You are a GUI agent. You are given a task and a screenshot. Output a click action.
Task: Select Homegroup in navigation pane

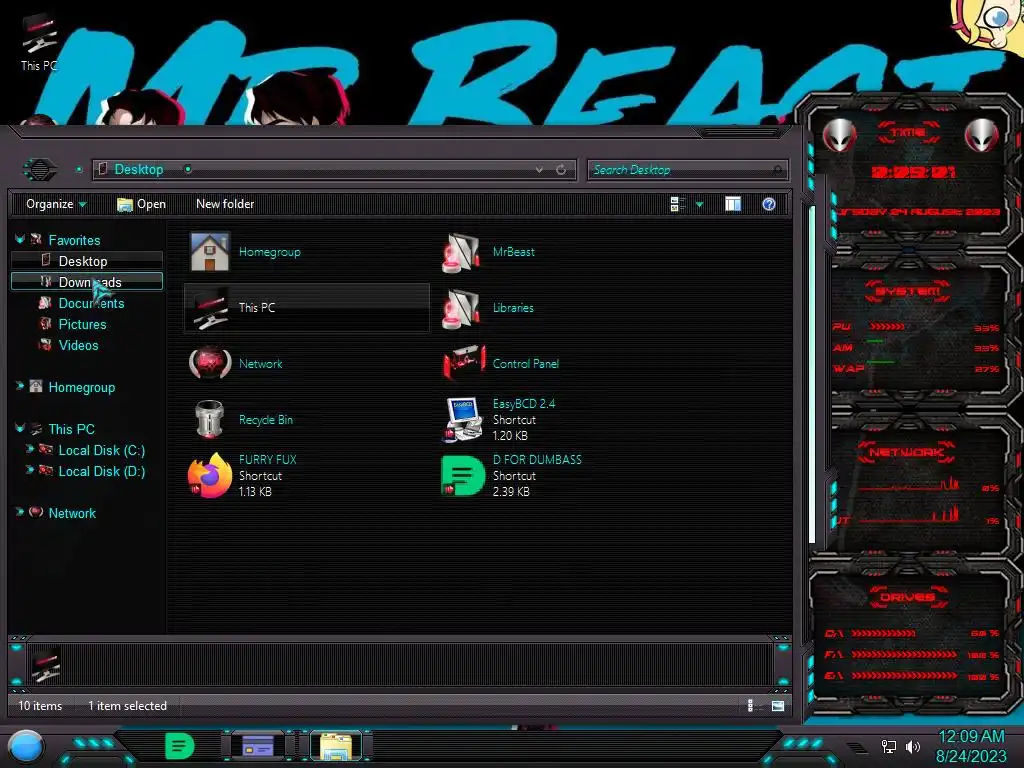pyautogui.click(x=81, y=387)
